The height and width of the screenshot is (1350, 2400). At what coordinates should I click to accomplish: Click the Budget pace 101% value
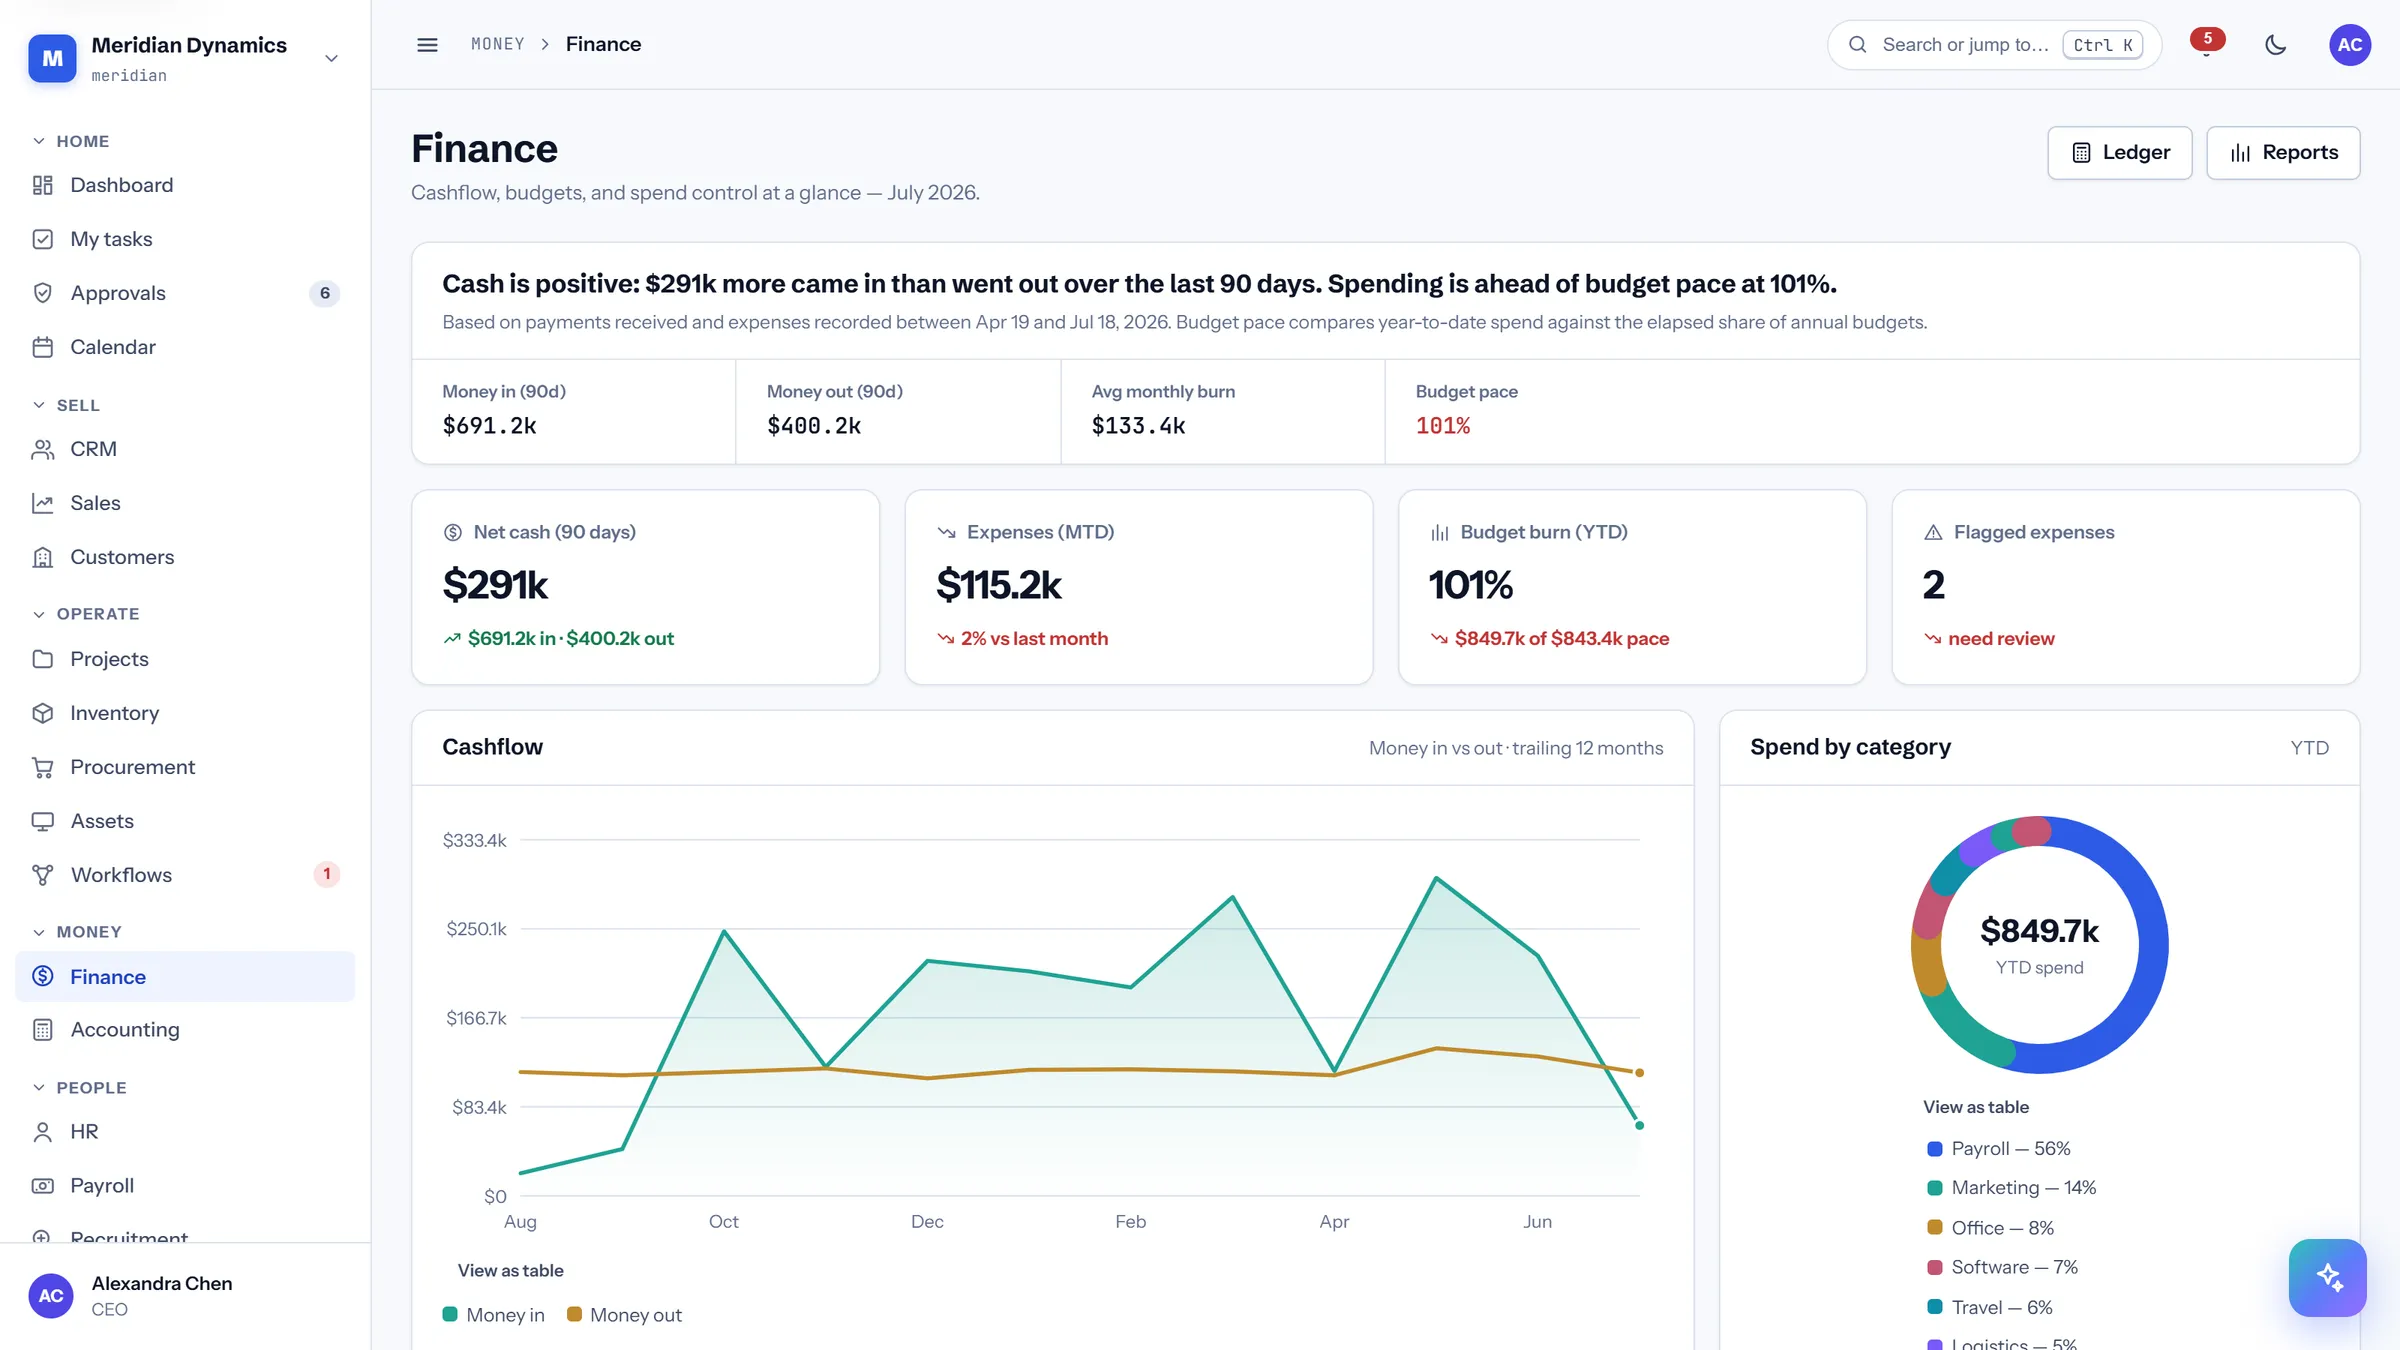tap(1443, 426)
